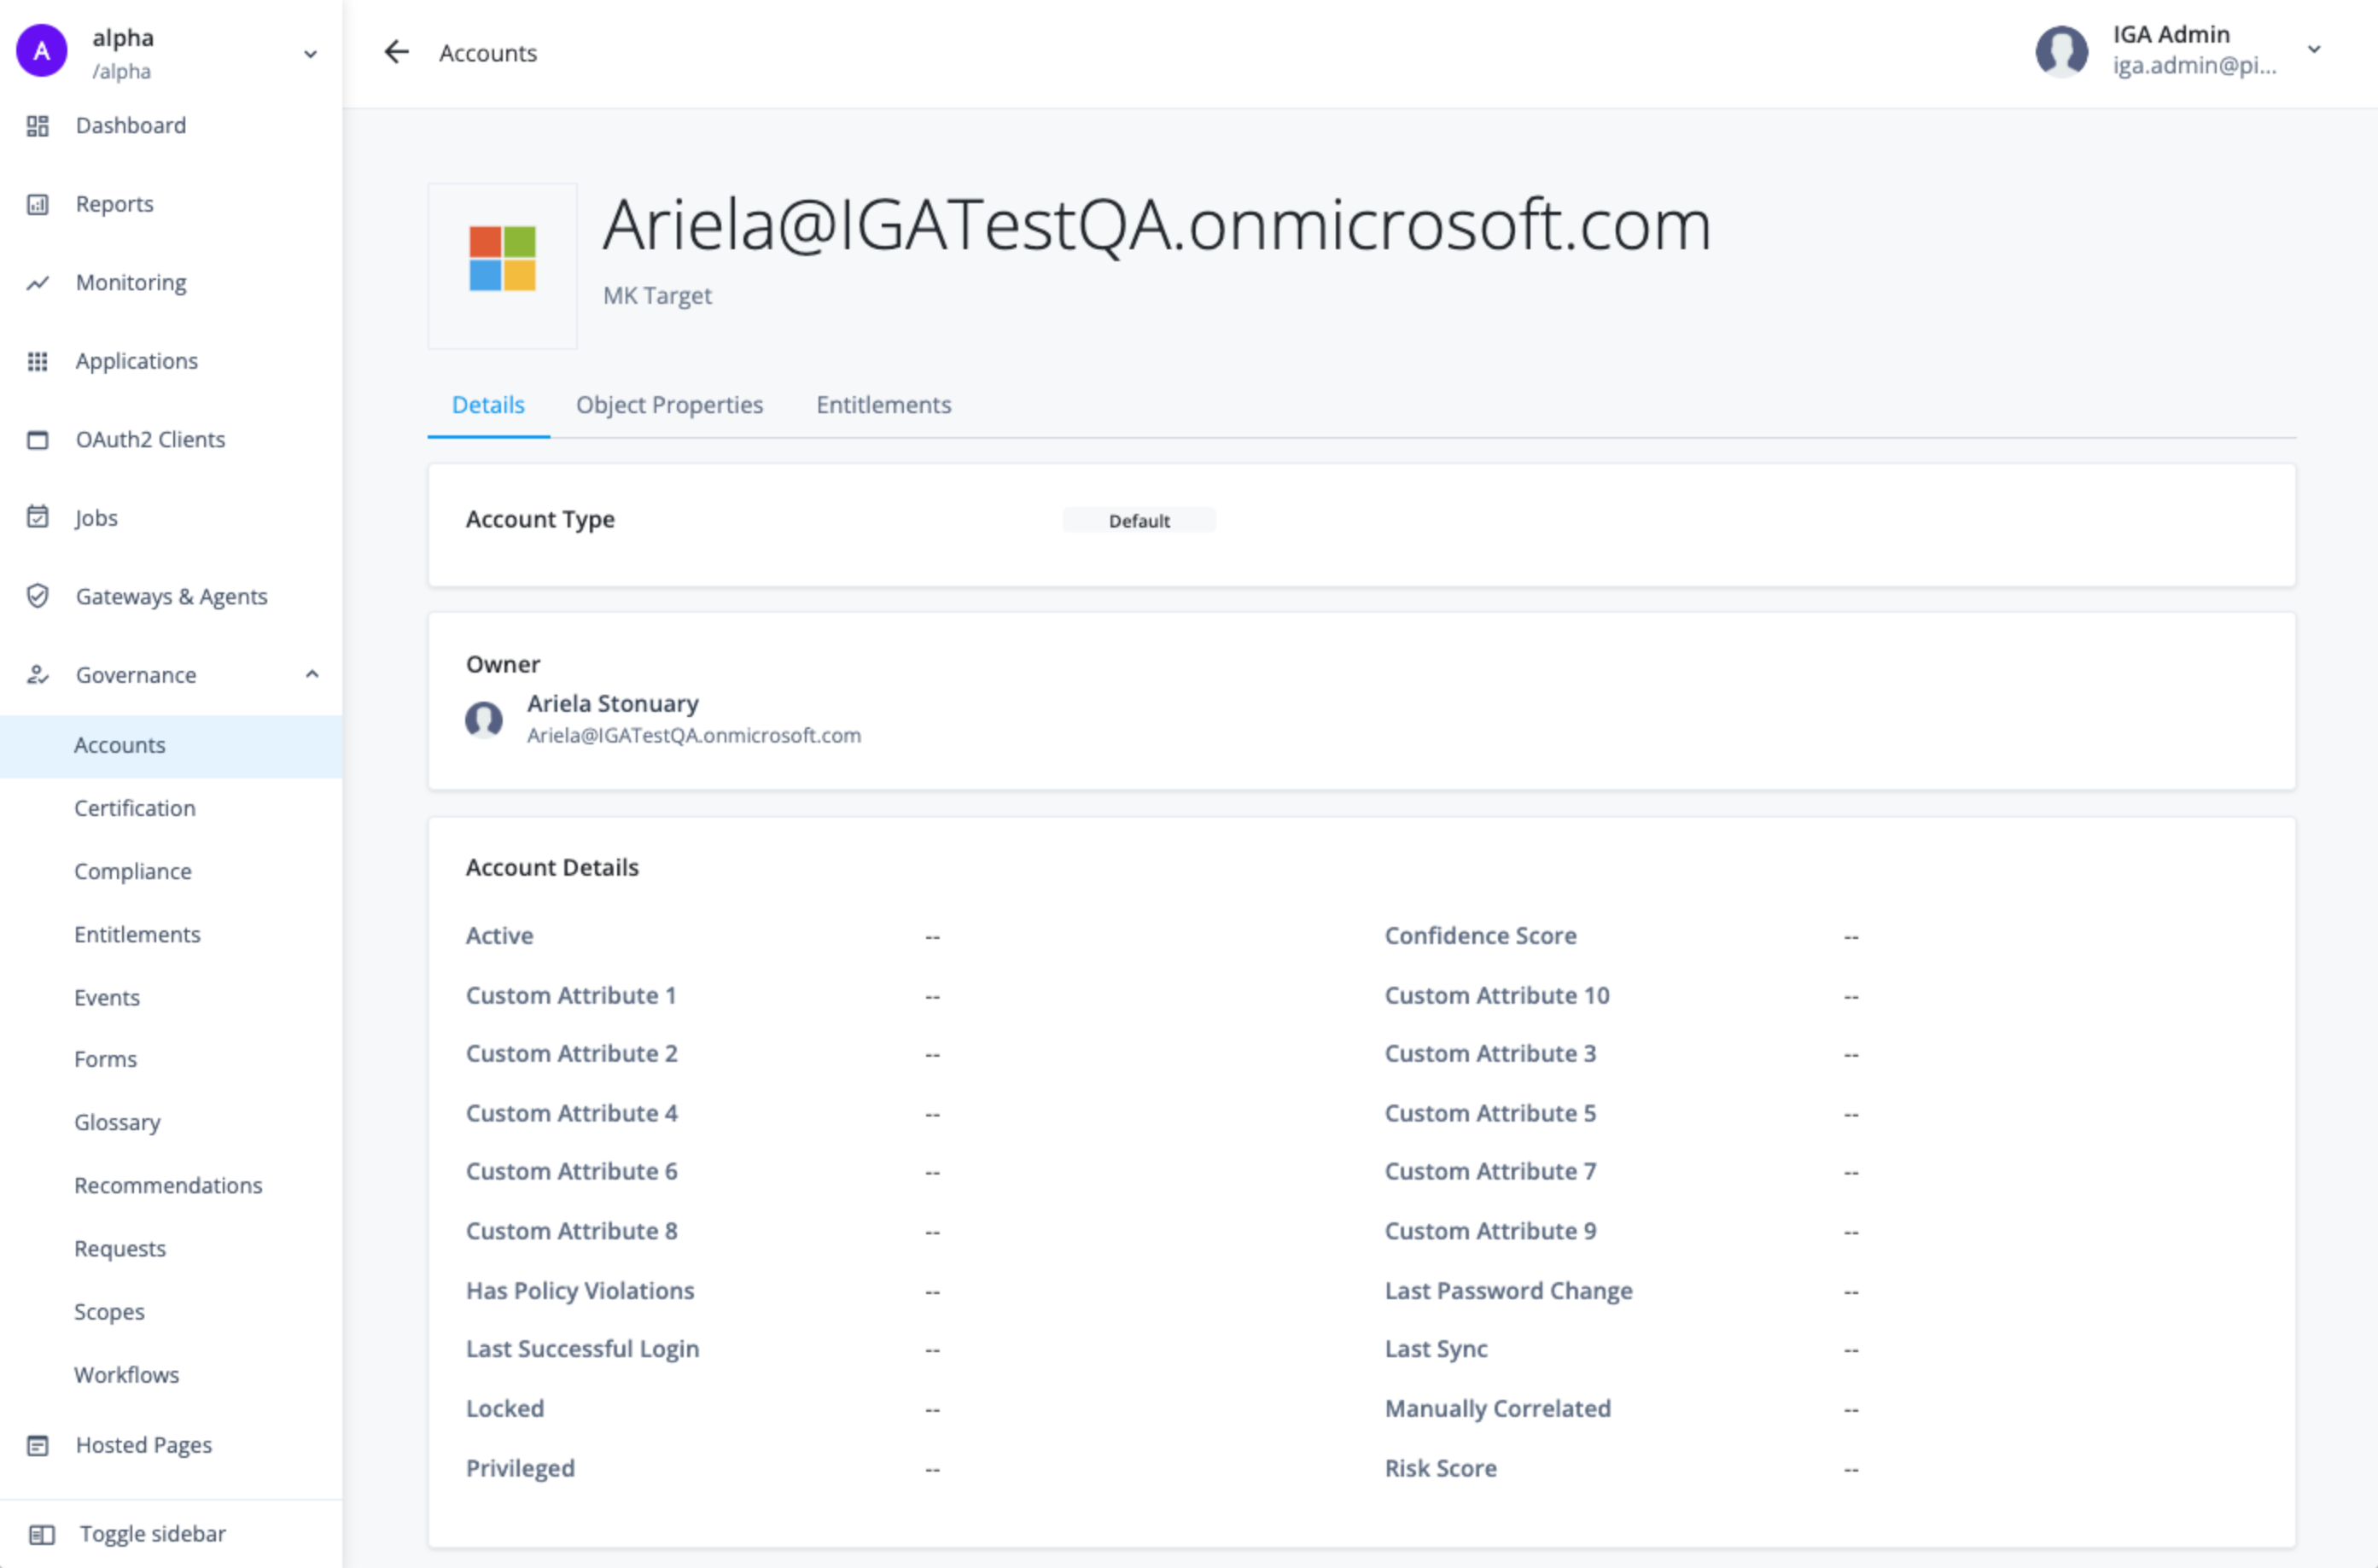Open the Entitlements tab

pyautogui.click(x=883, y=405)
